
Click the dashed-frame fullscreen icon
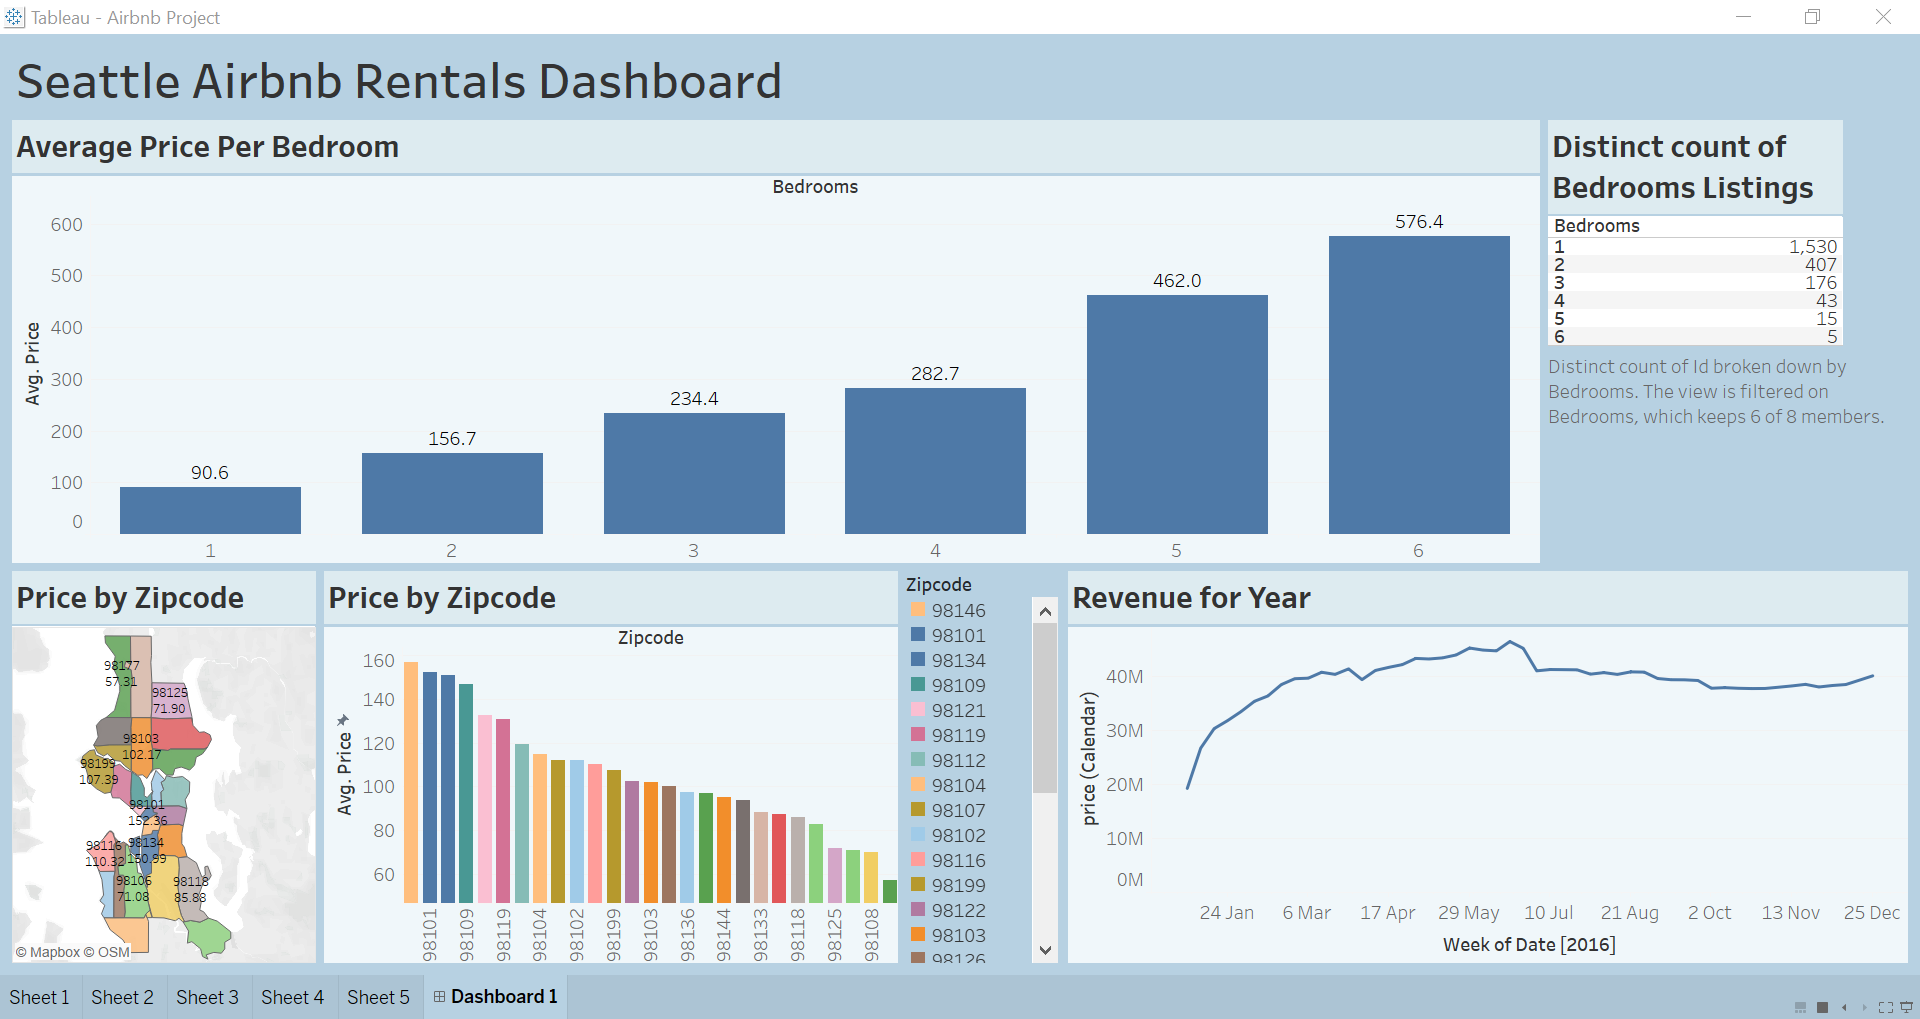click(1886, 1007)
